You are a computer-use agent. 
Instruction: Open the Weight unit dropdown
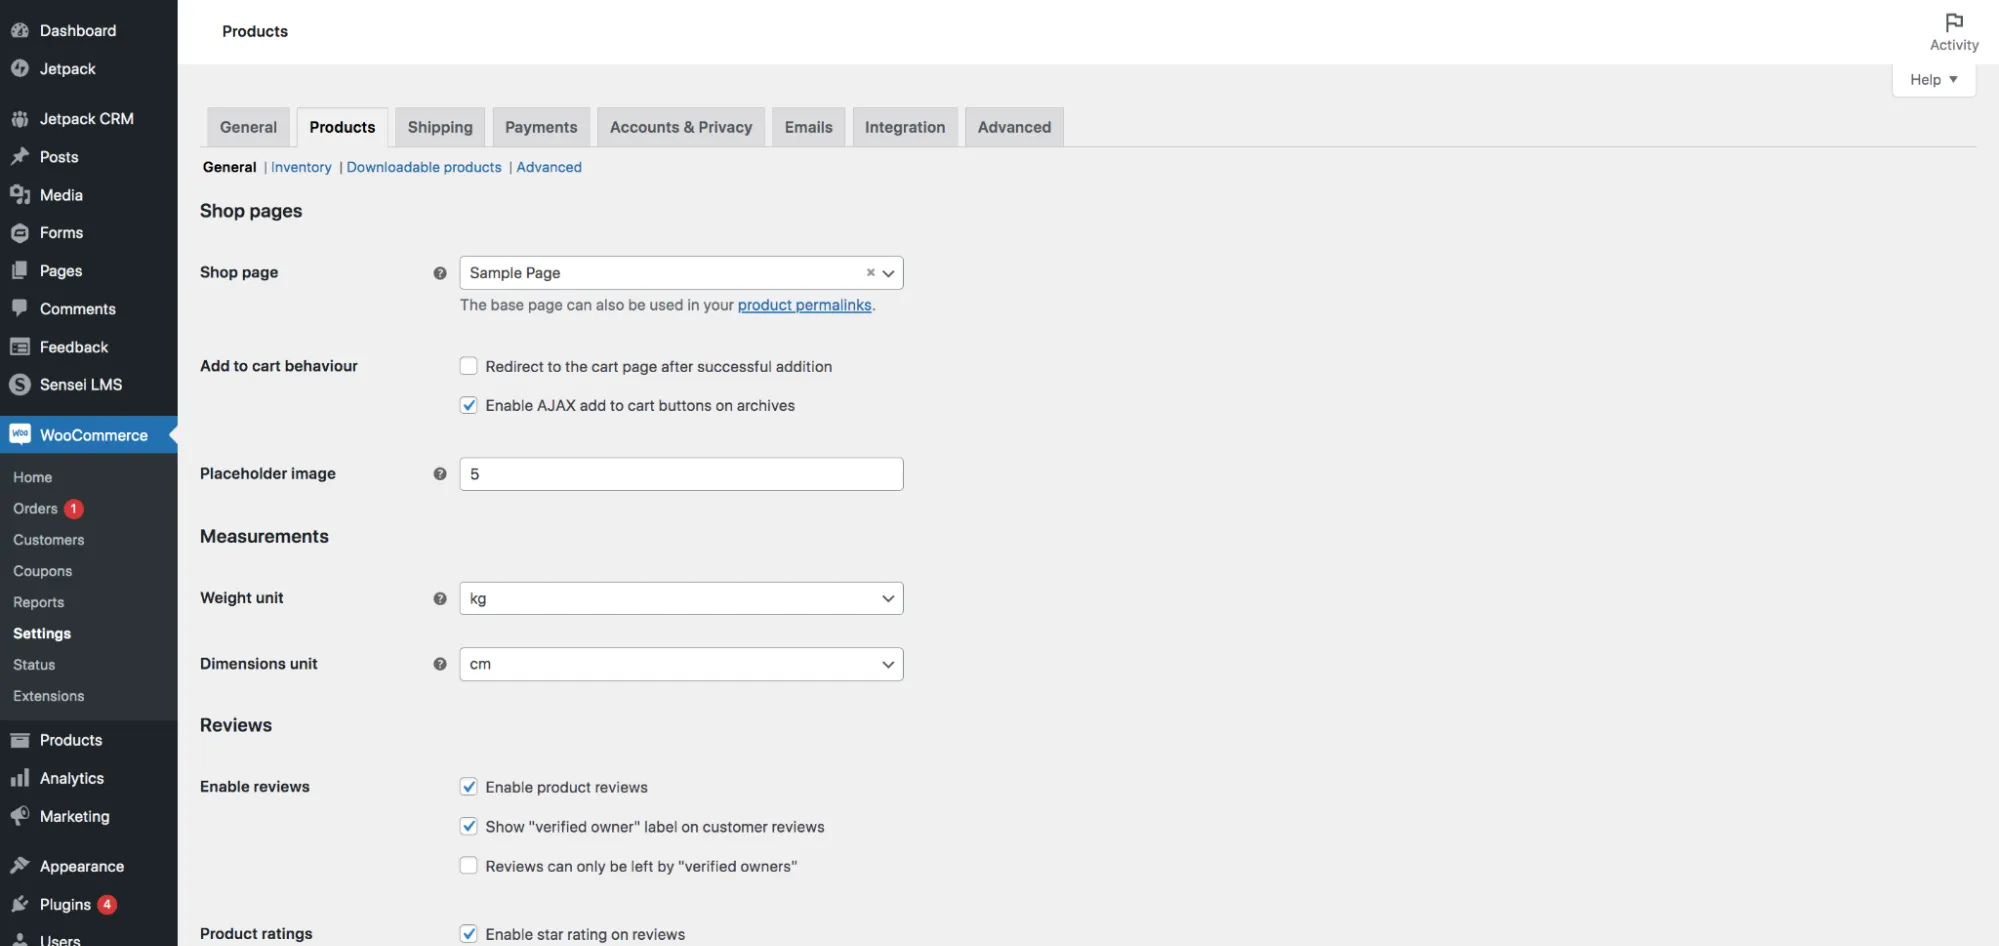(x=680, y=598)
